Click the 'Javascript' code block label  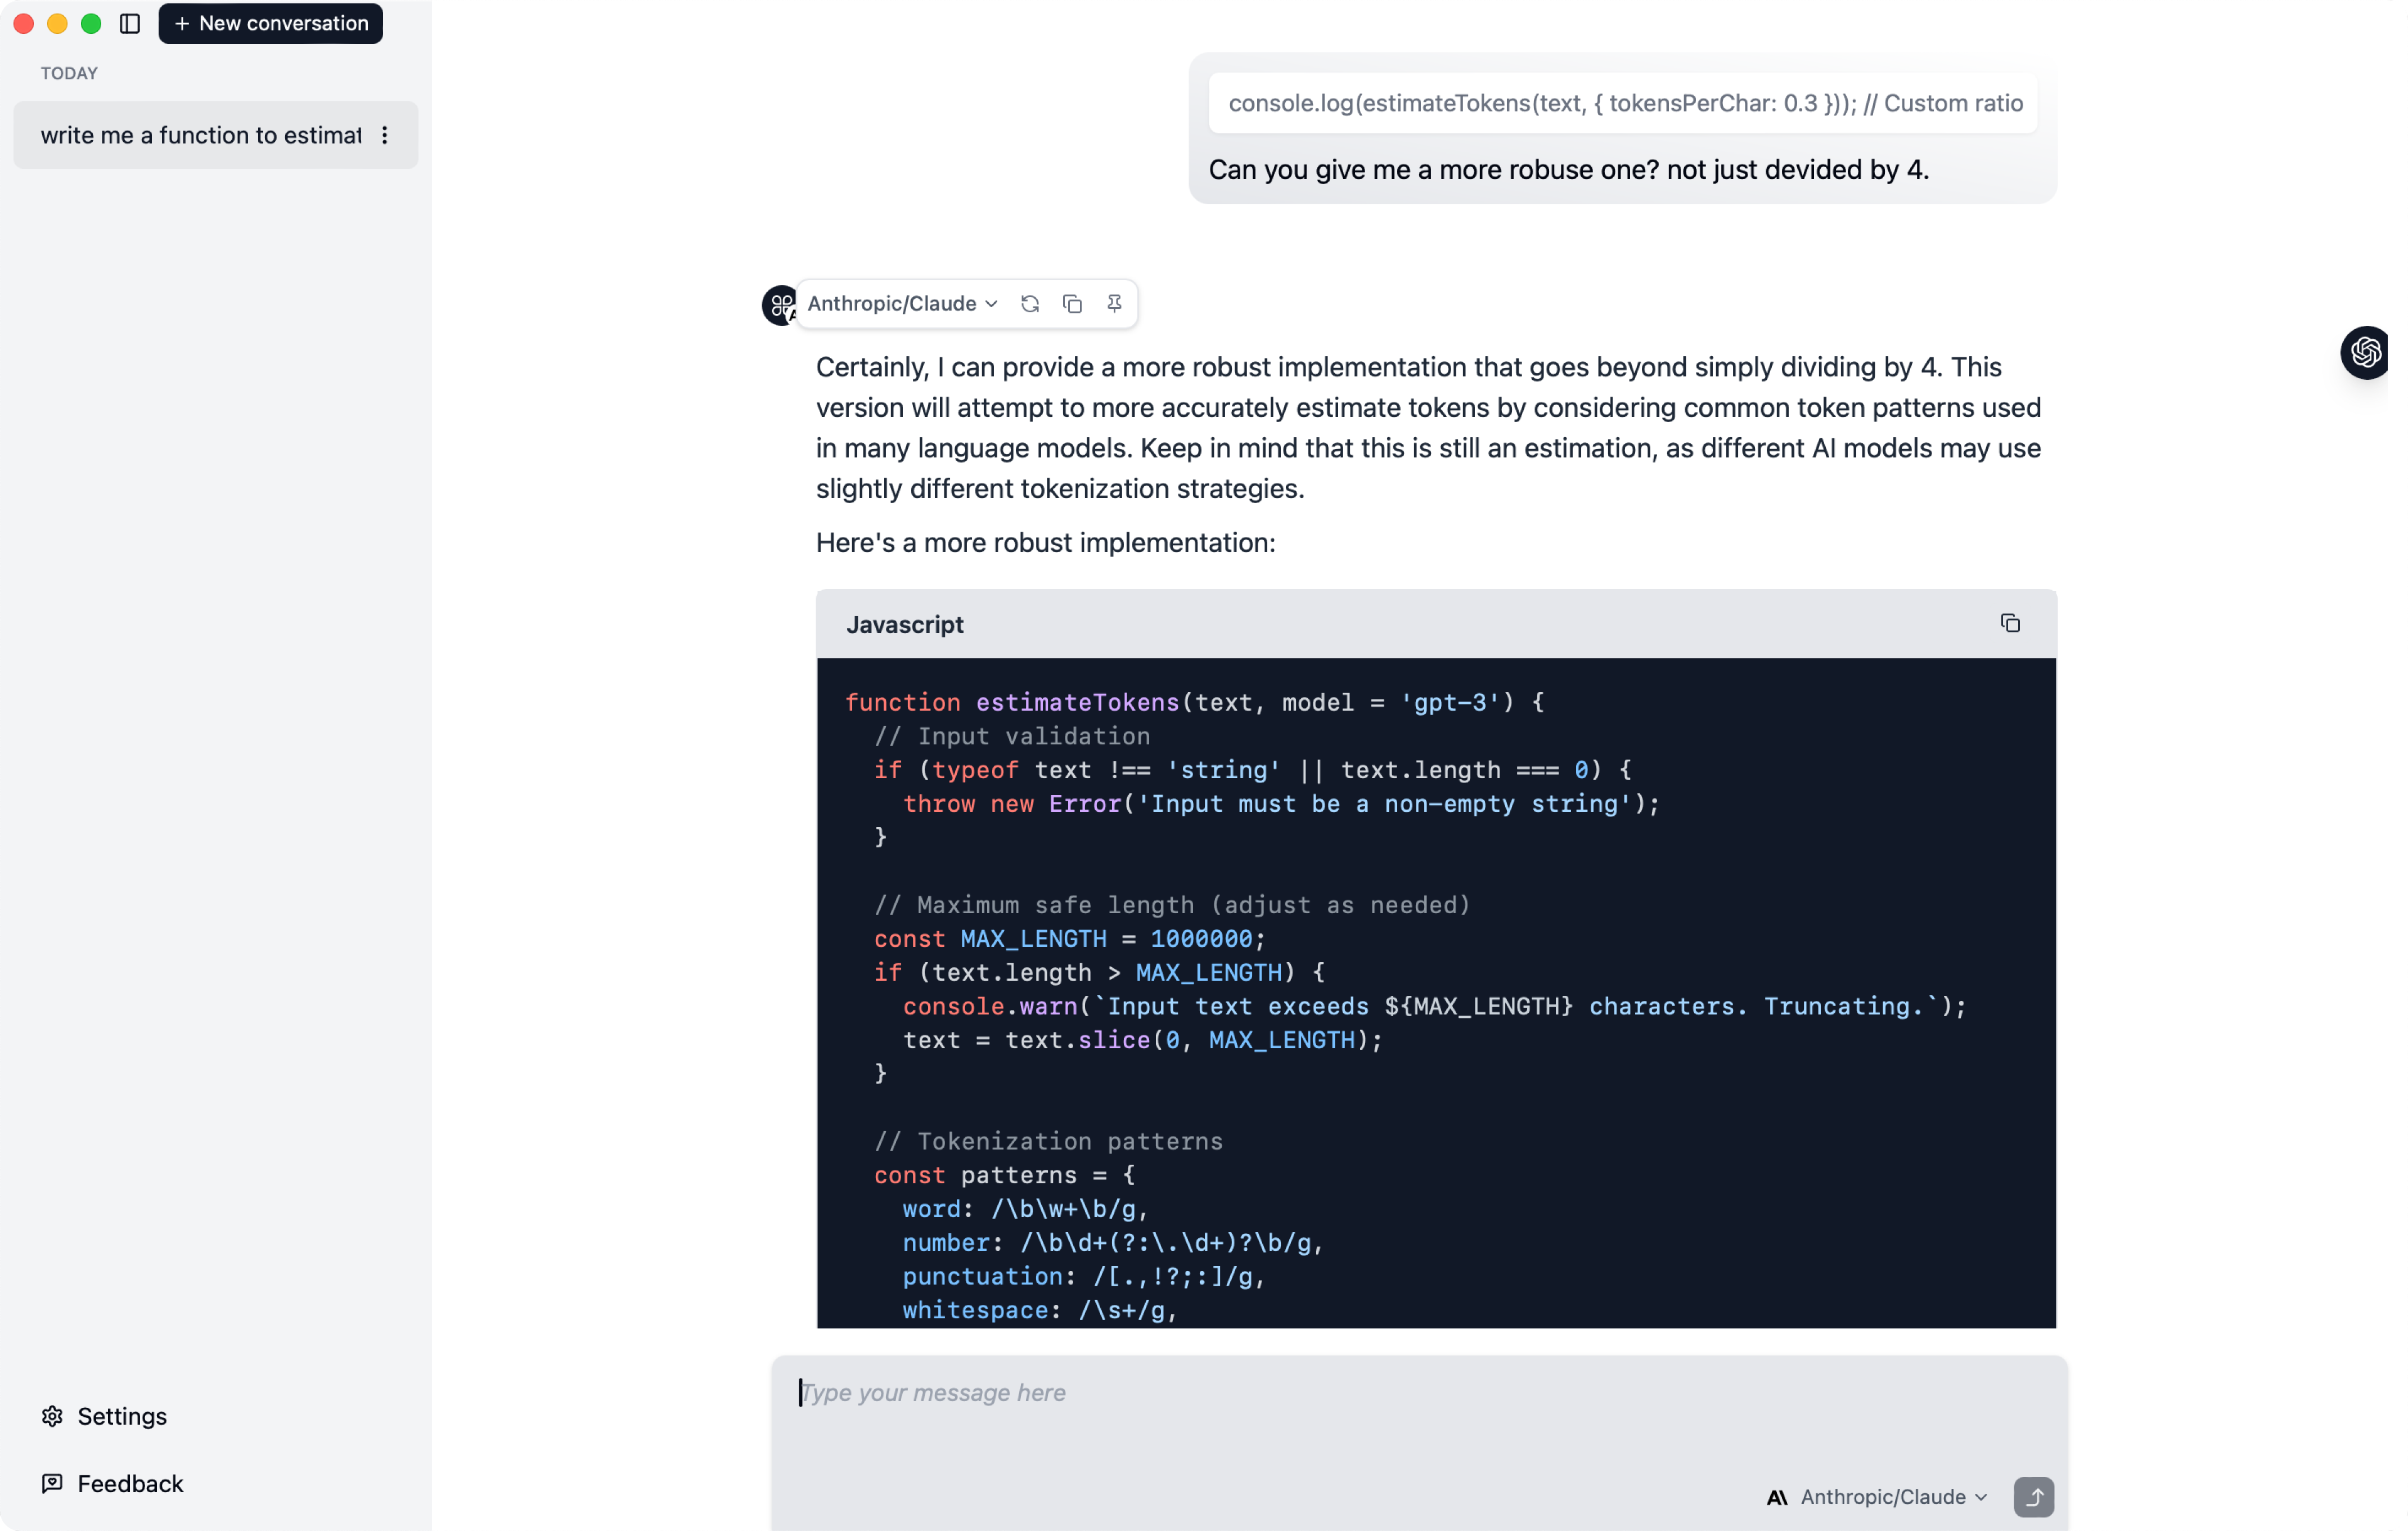pos(905,624)
